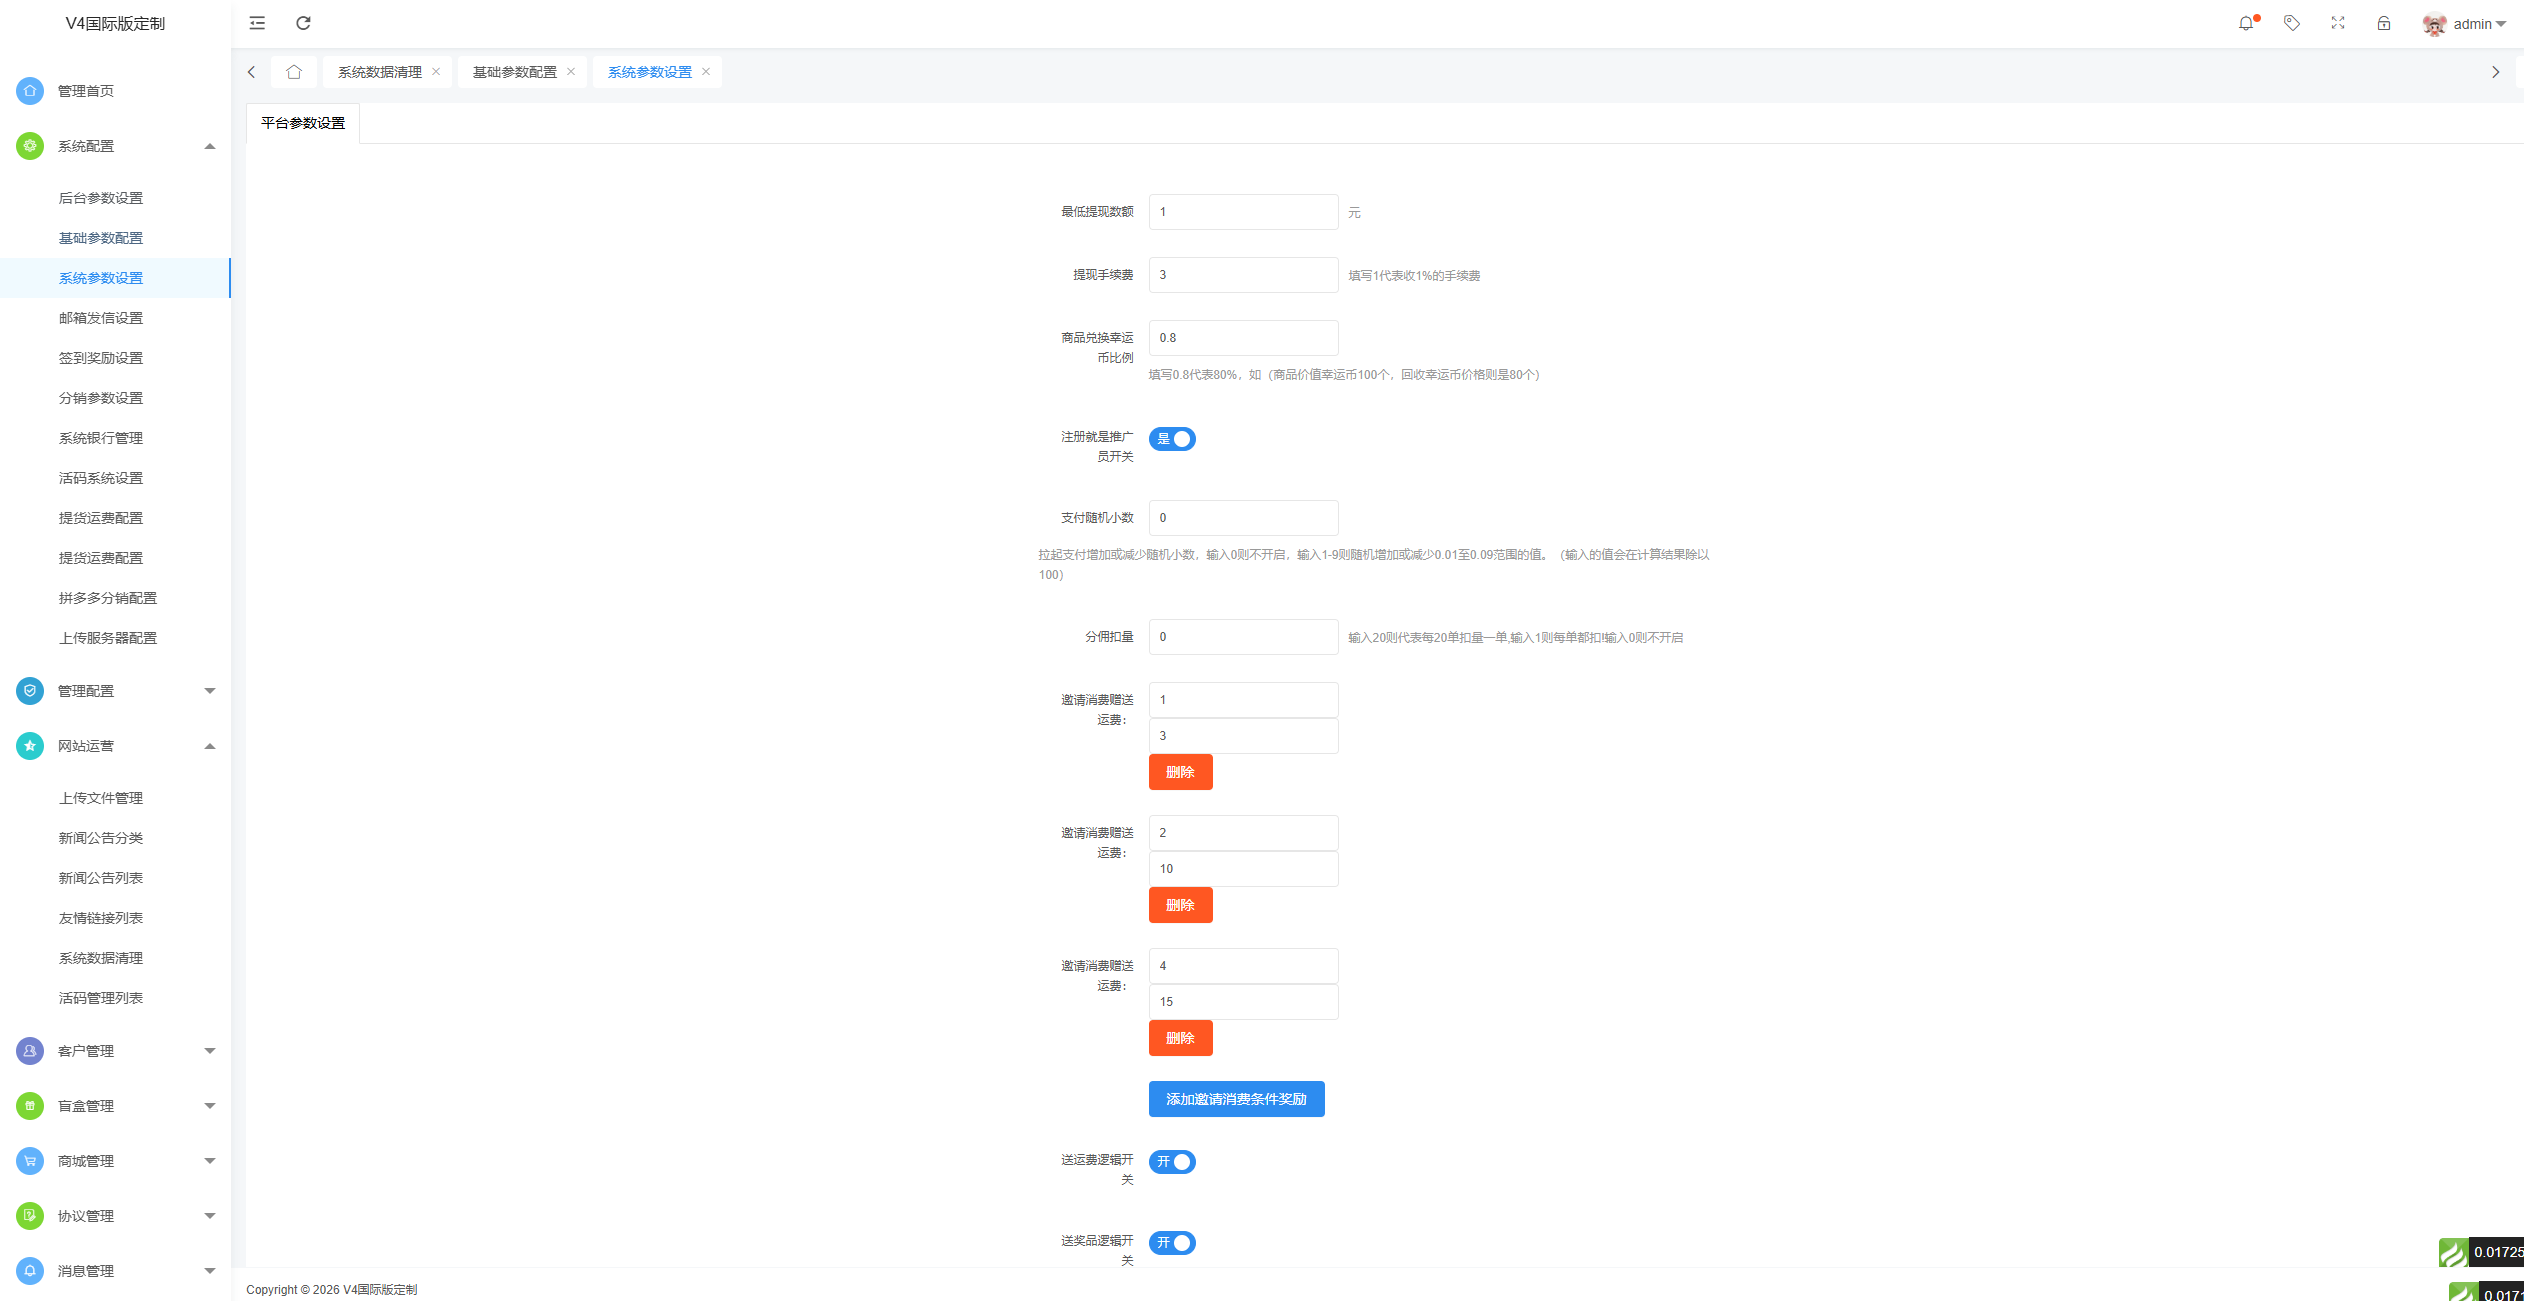Click the 提现手续费 input field
Screen dimensions: 2524x1301
1243,275
